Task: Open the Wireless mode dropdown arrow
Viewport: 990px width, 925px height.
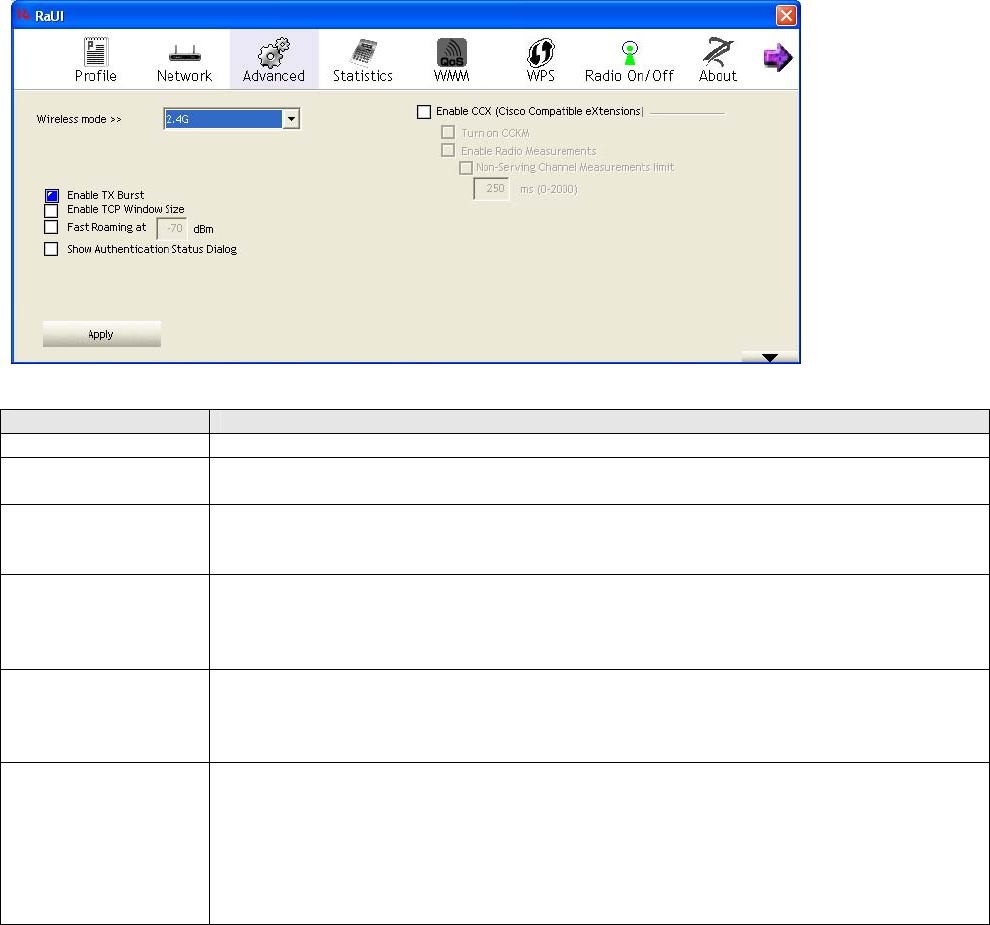Action: pos(291,120)
